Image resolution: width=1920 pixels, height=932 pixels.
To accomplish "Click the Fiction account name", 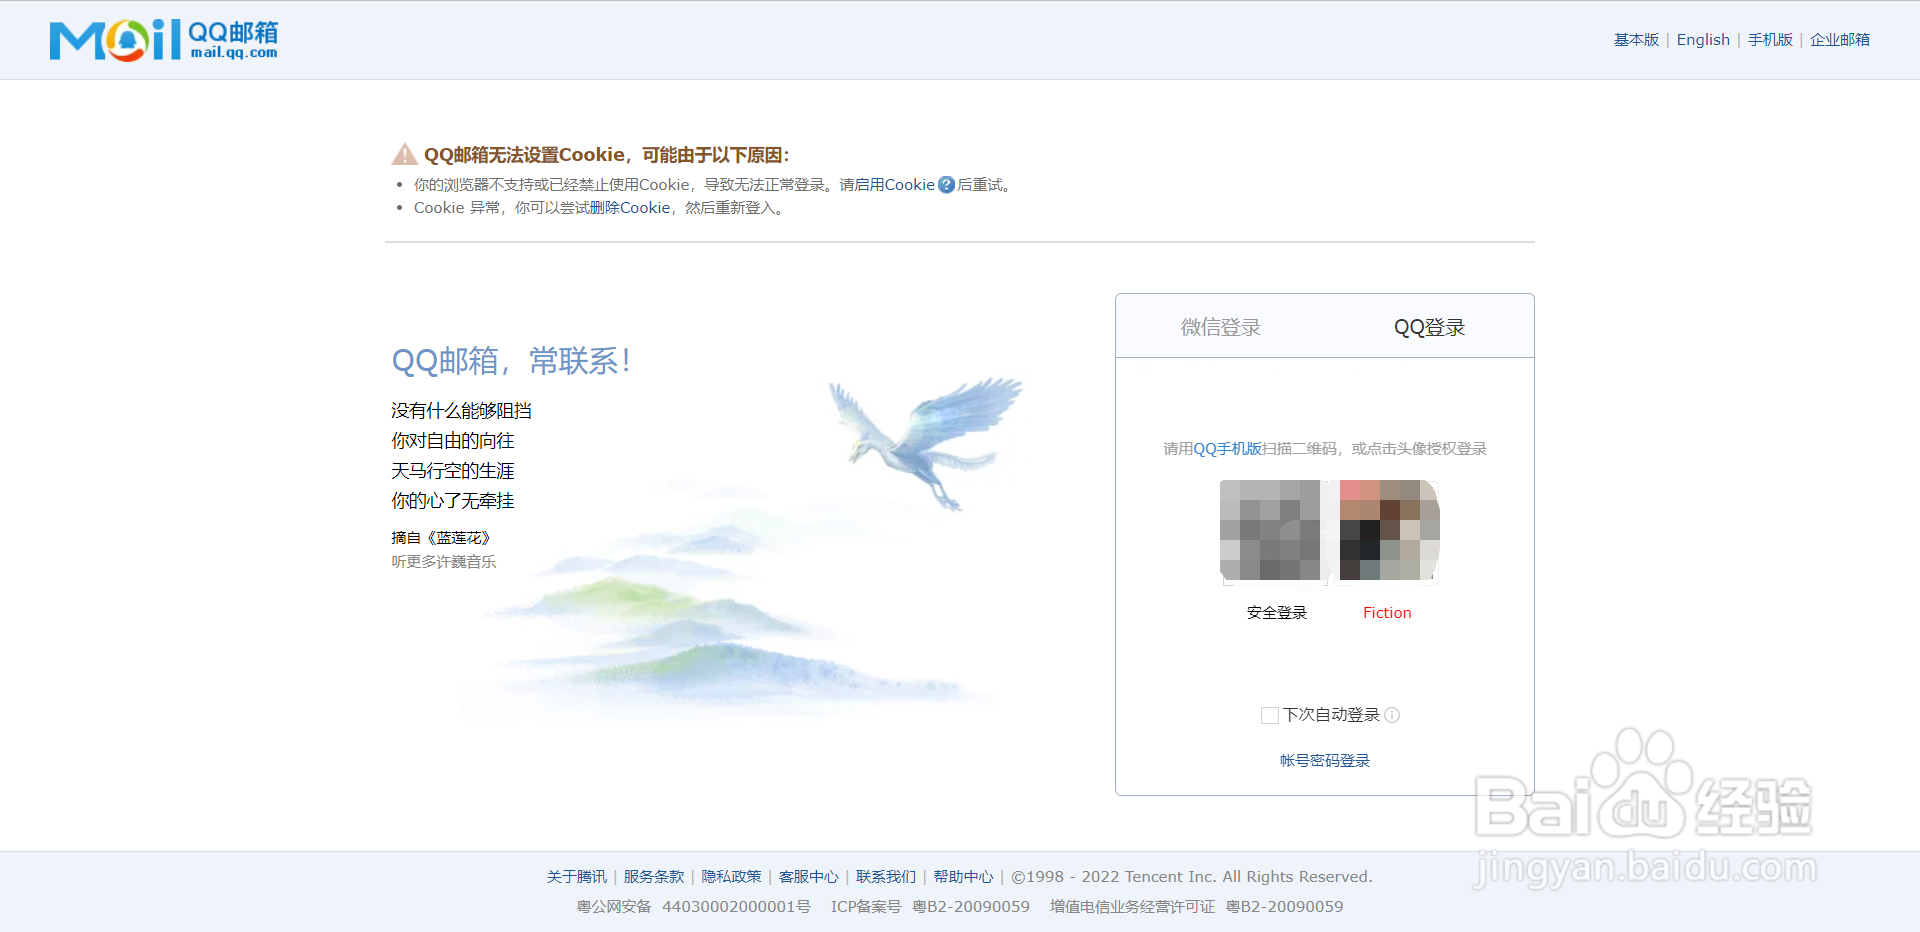I will [1387, 613].
